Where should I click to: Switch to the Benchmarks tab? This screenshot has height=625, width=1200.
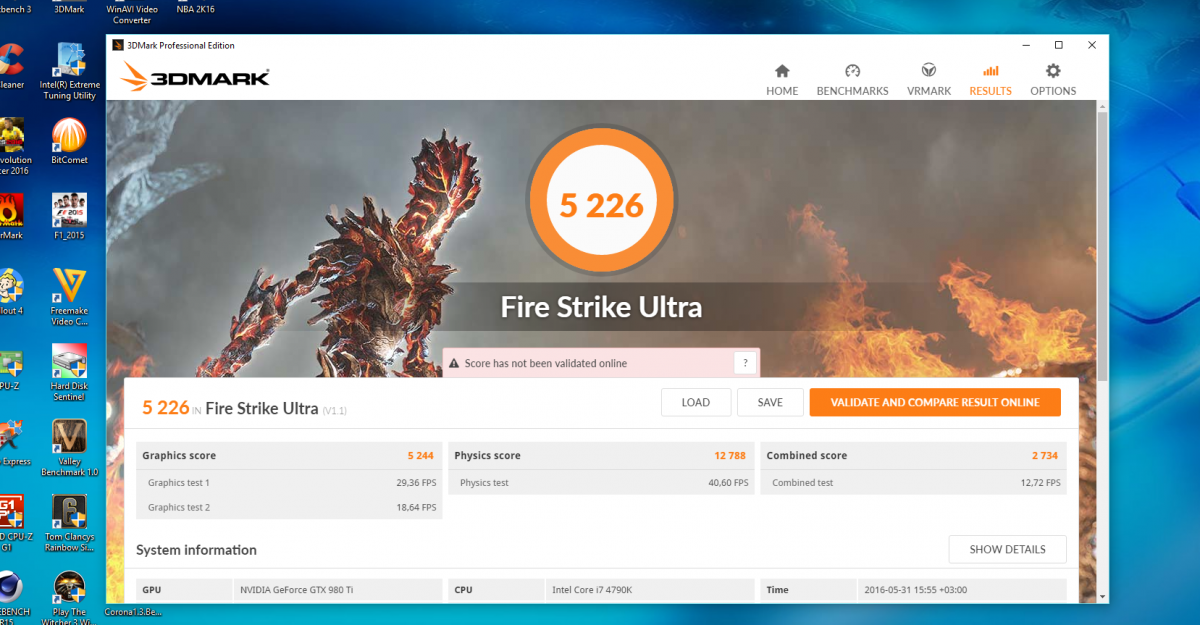852,80
